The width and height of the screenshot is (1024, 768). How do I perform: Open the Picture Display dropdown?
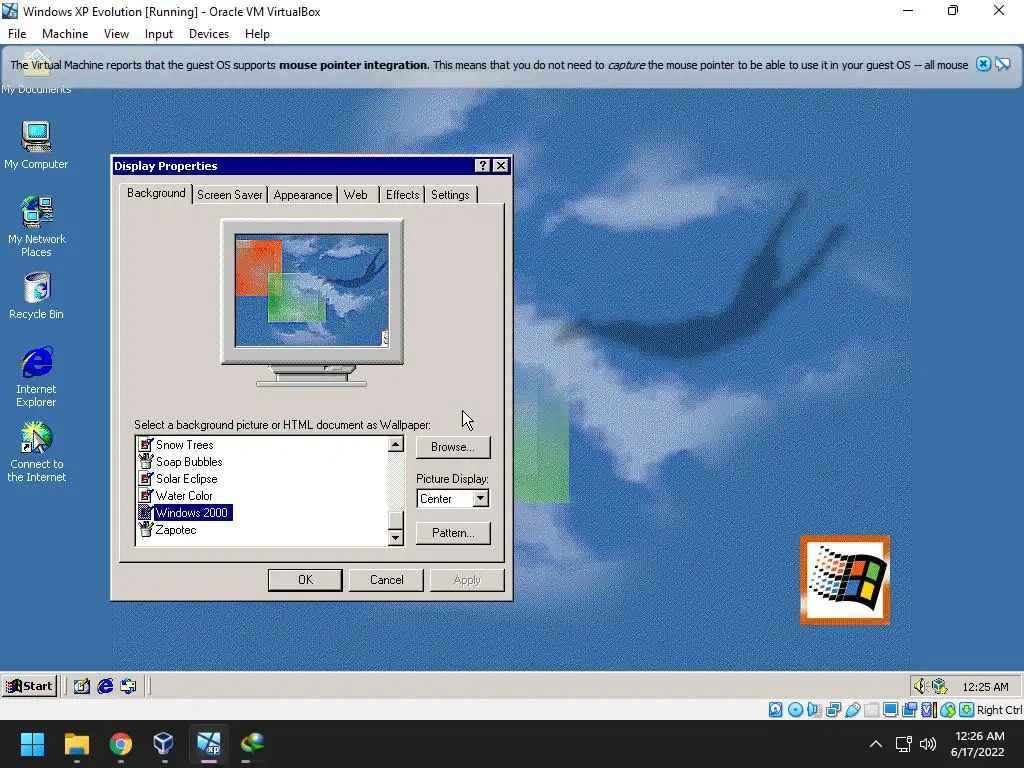click(480, 499)
